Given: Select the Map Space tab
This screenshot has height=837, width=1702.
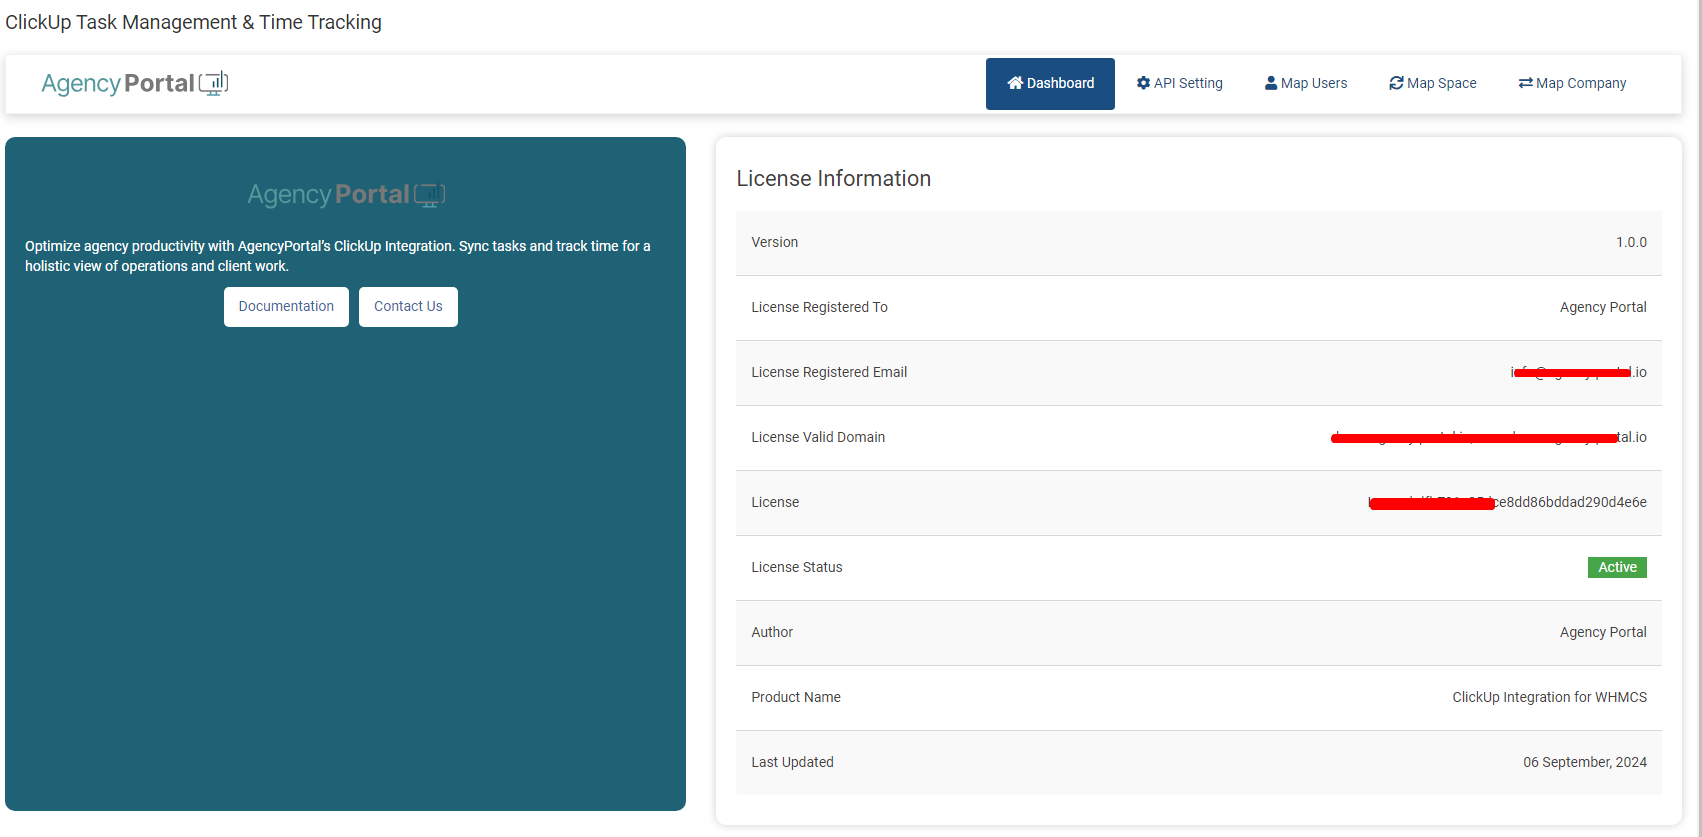Looking at the screenshot, I should click(x=1432, y=84).
